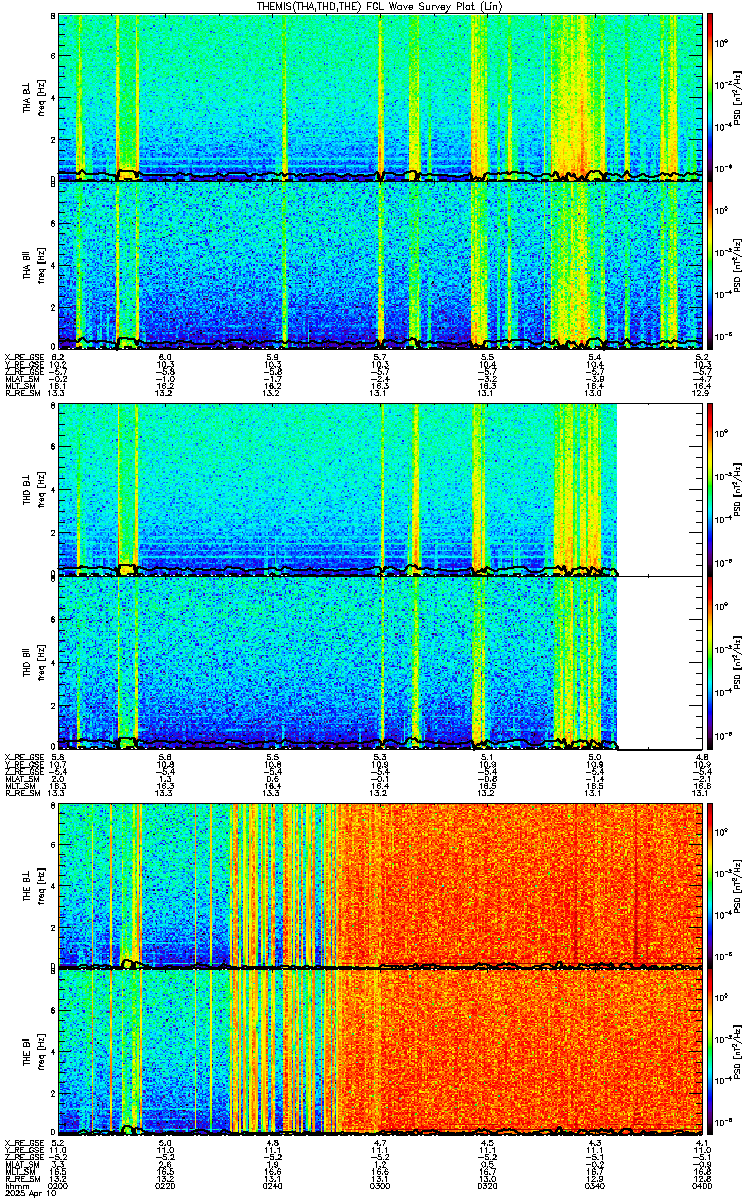
Task: Click the THE B-parallel spectrogram panel
Action: [381, 1053]
